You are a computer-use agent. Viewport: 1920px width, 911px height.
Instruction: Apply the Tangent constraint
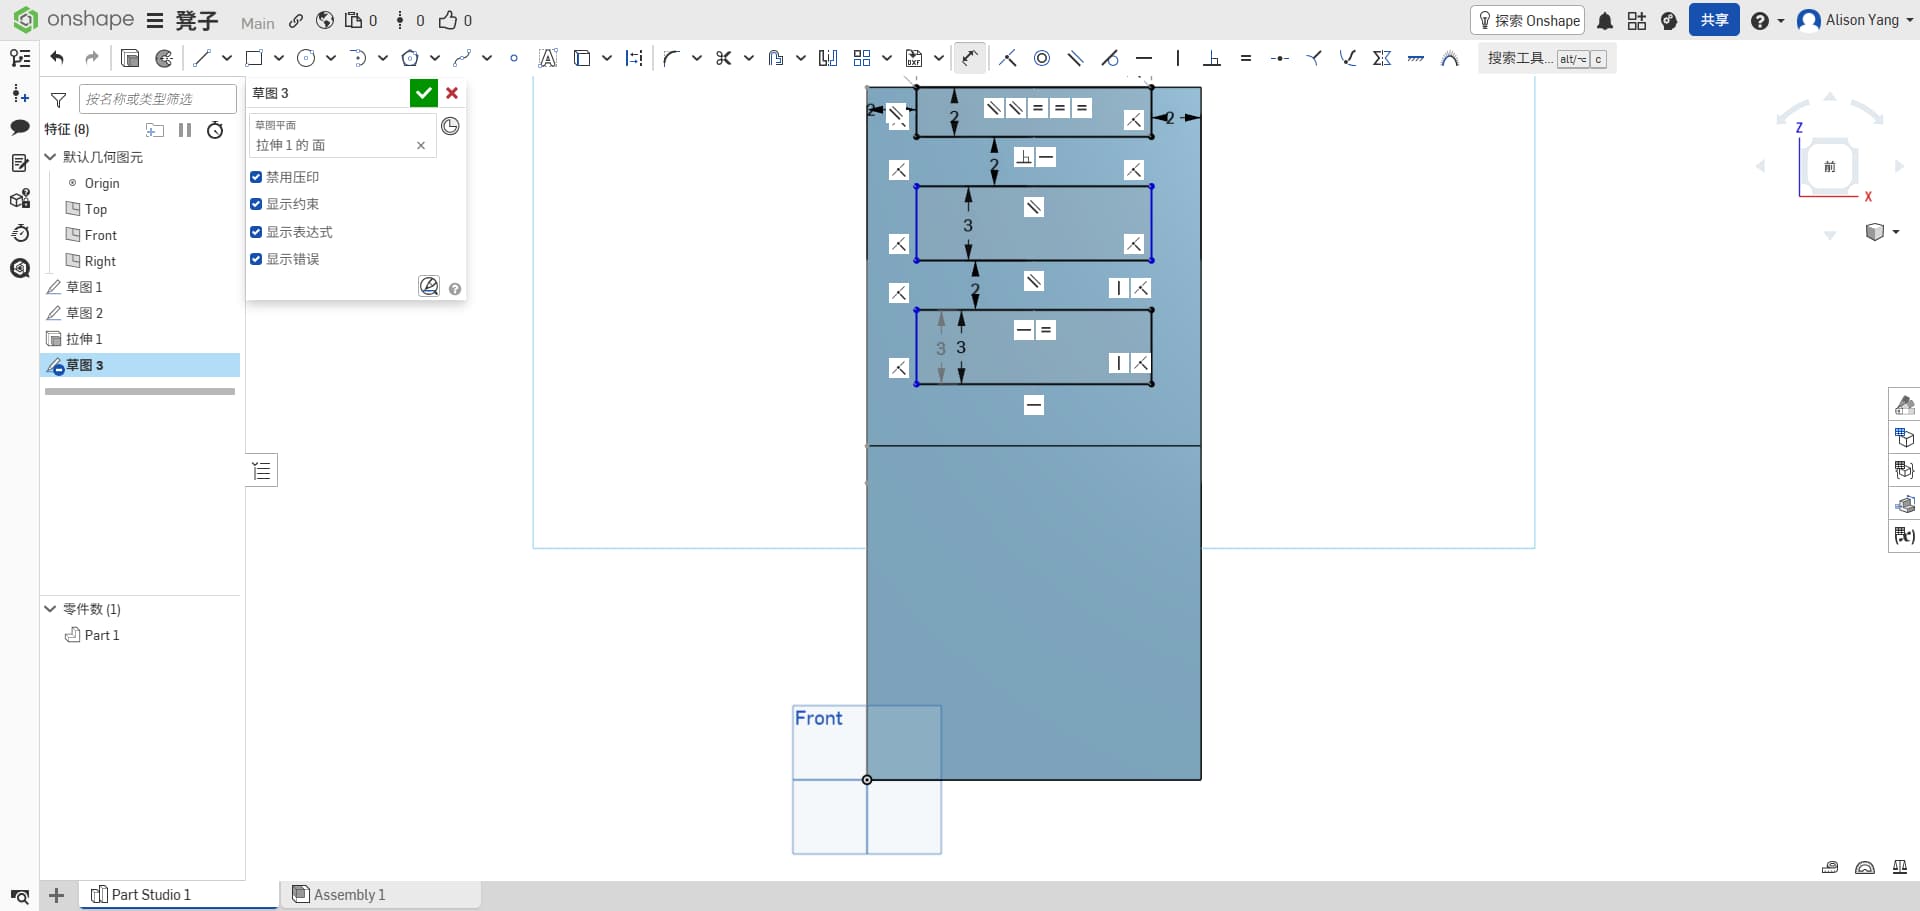pyautogui.click(x=1110, y=58)
